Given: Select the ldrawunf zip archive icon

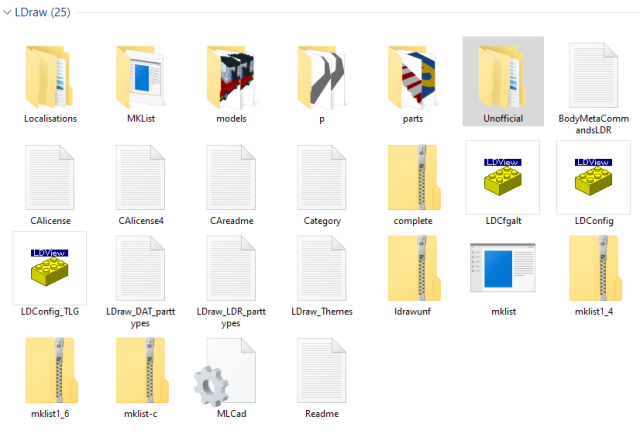Looking at the screenshot, I should [x=414, y=268].
